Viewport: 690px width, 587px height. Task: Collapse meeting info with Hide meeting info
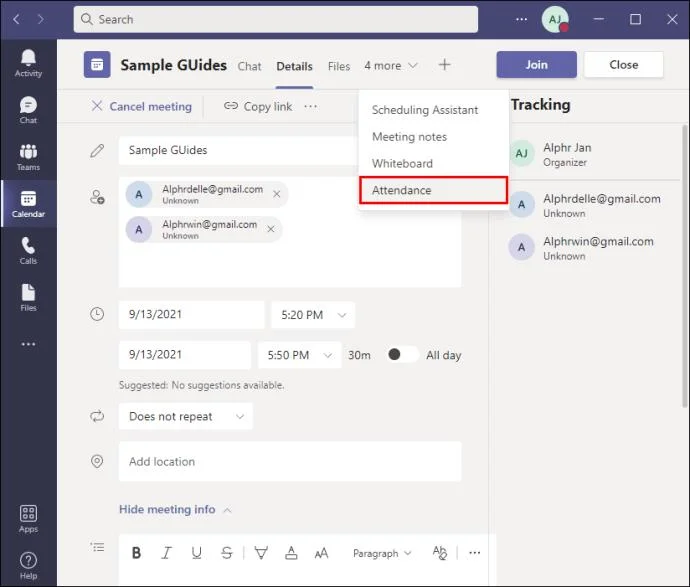pos(175,510)
